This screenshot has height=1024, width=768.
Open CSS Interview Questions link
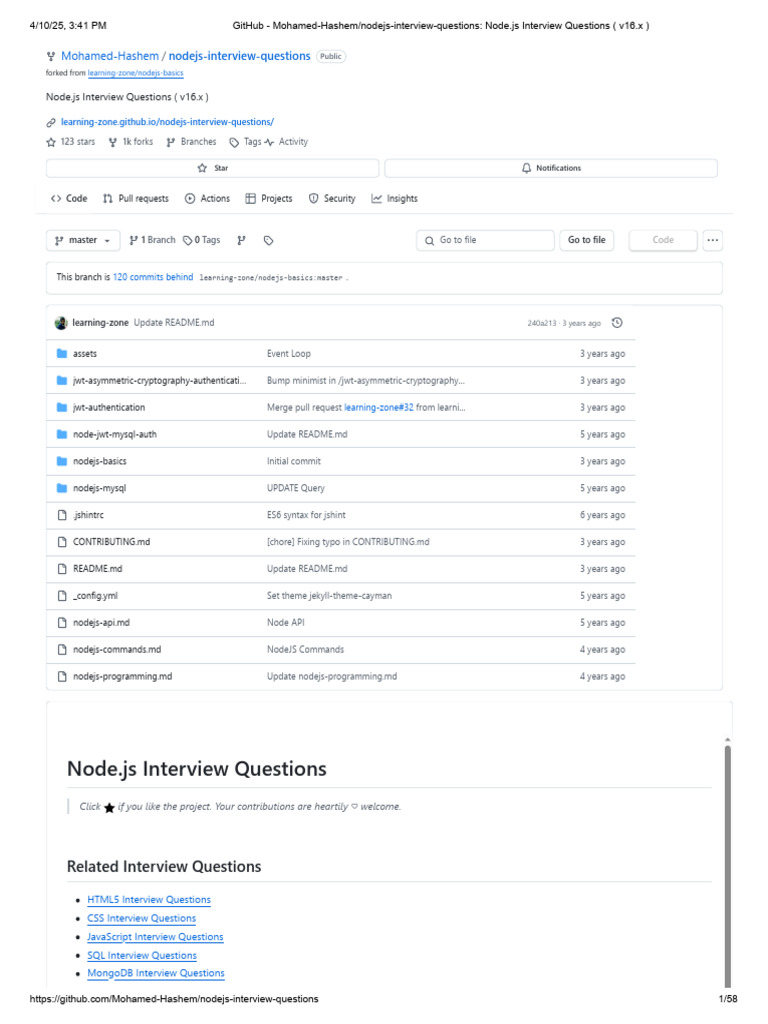pyautogui.click(x=142, y=918)
